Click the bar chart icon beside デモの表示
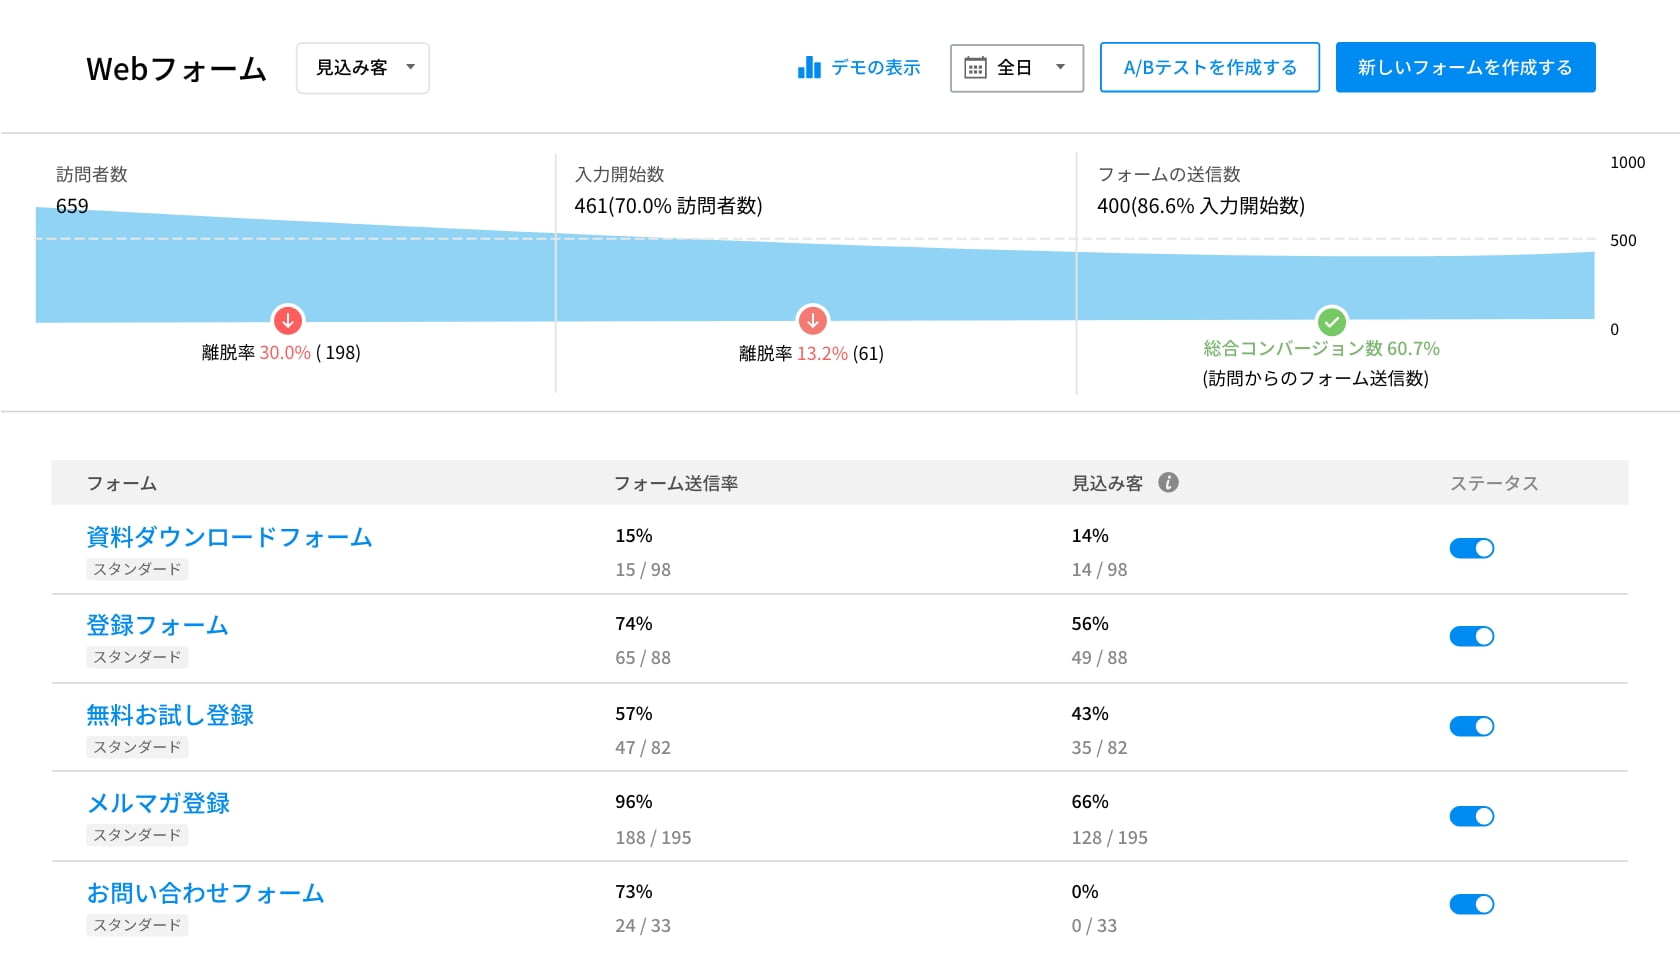 809,68
